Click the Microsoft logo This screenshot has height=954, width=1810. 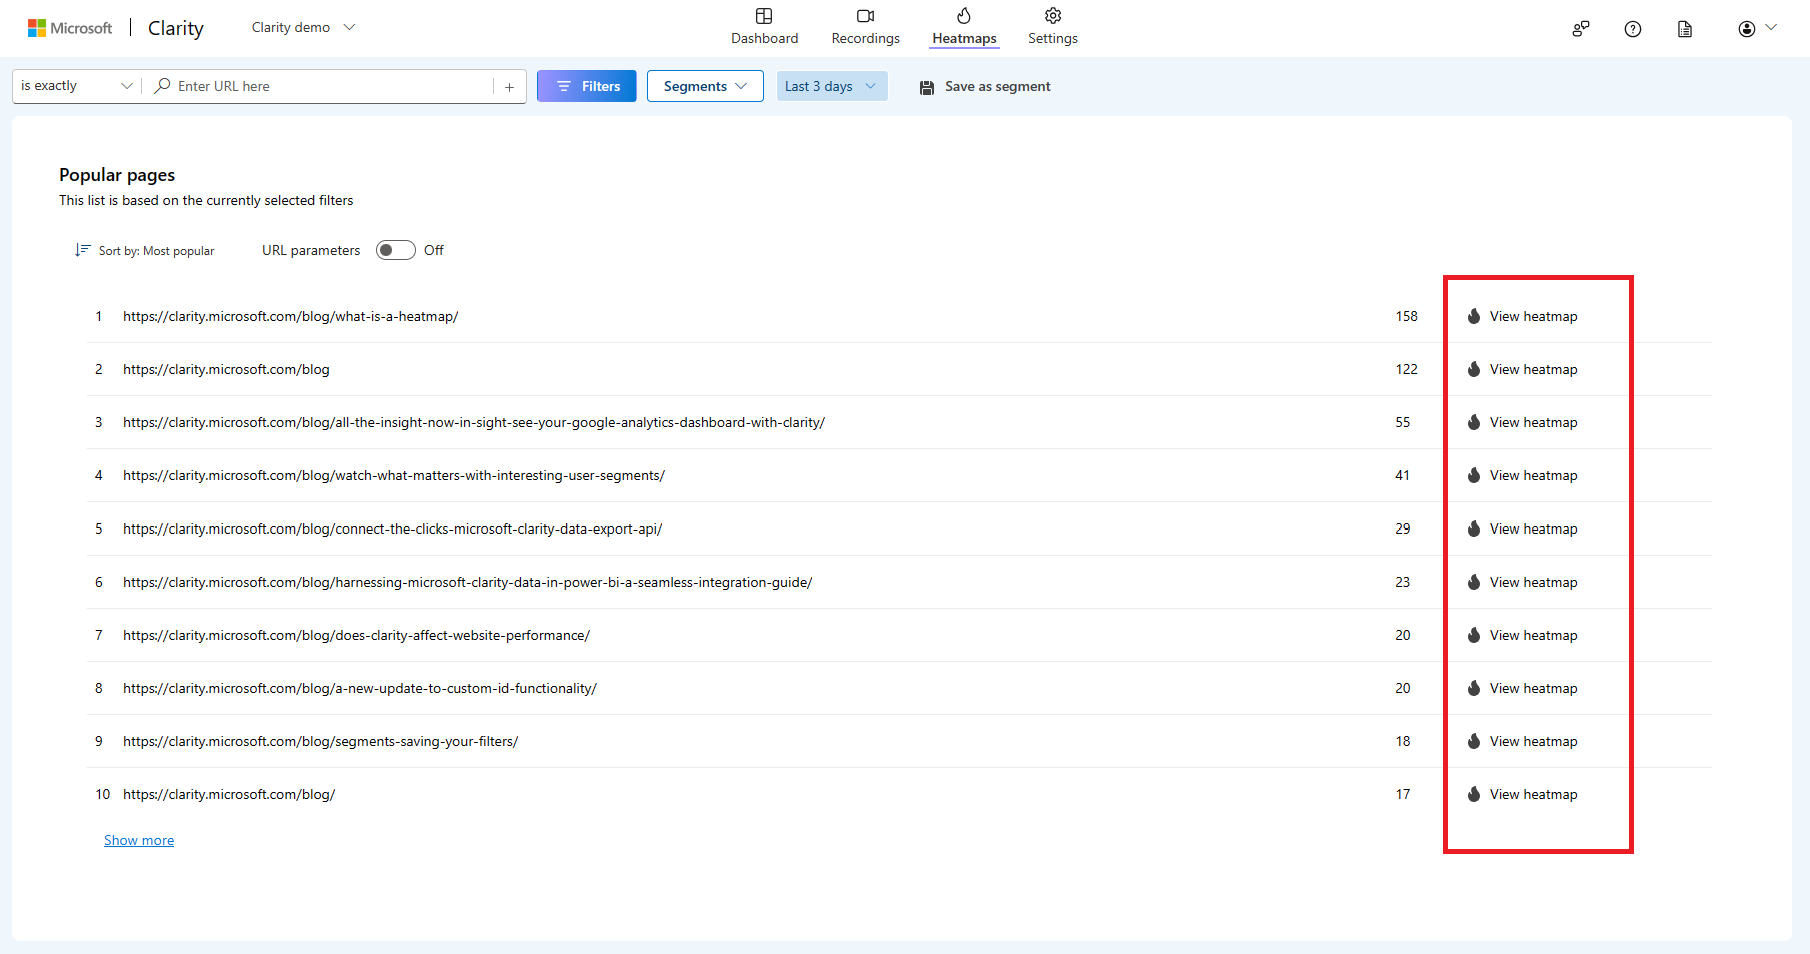tap(70, 28)
